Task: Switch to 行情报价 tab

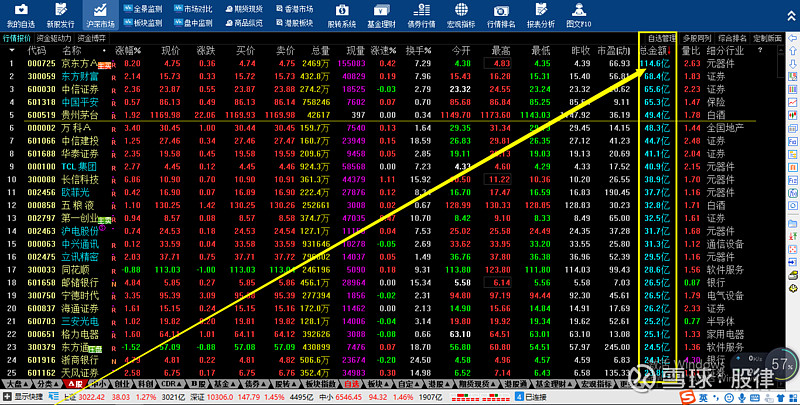Action: point(17,38)
